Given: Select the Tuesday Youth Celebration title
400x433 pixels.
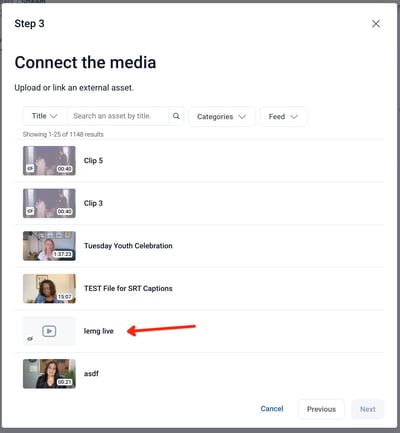Looking at the screenshot, I should (128, 246).
